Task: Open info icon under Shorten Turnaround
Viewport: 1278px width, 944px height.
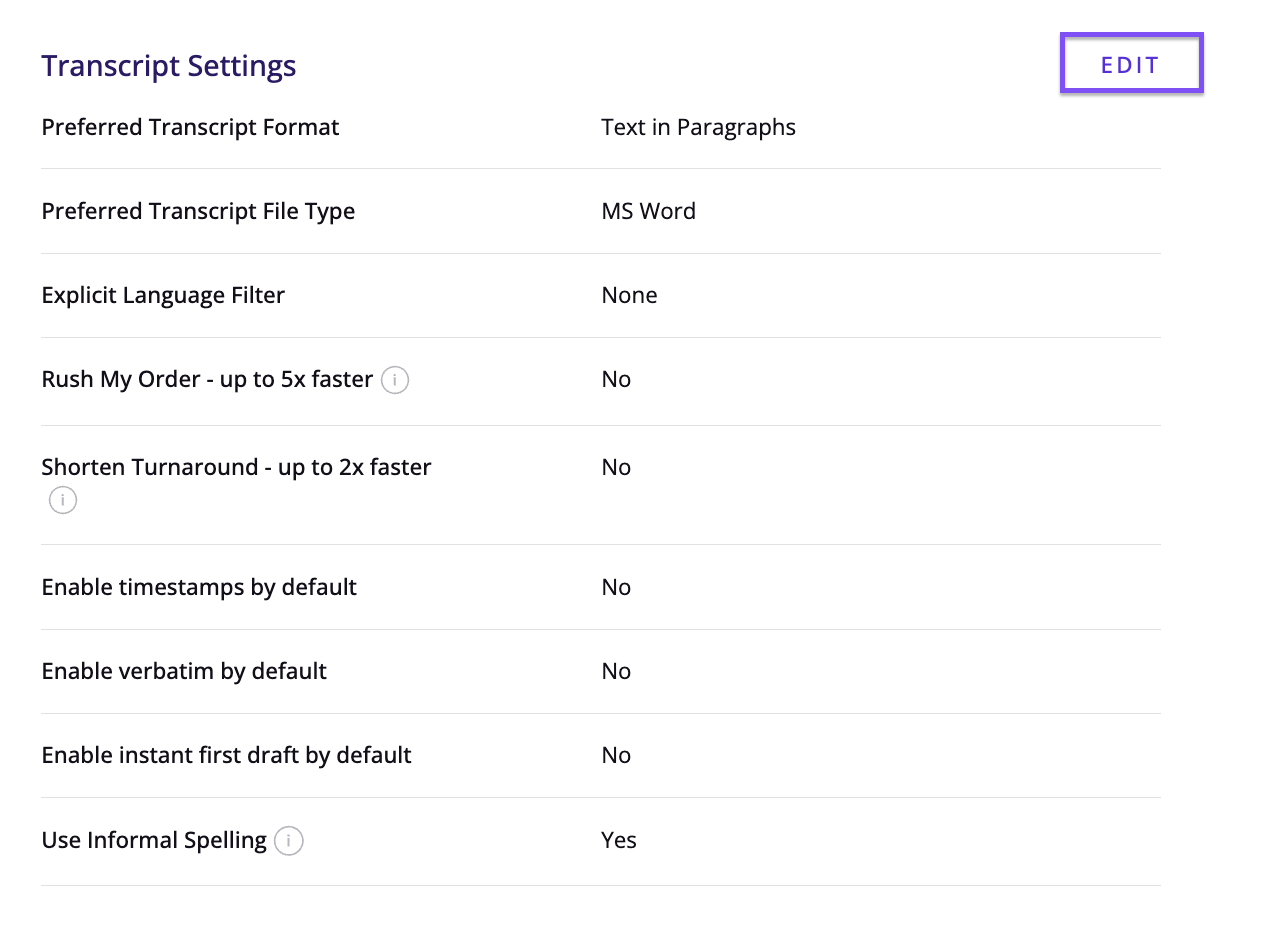Action: 63,500
